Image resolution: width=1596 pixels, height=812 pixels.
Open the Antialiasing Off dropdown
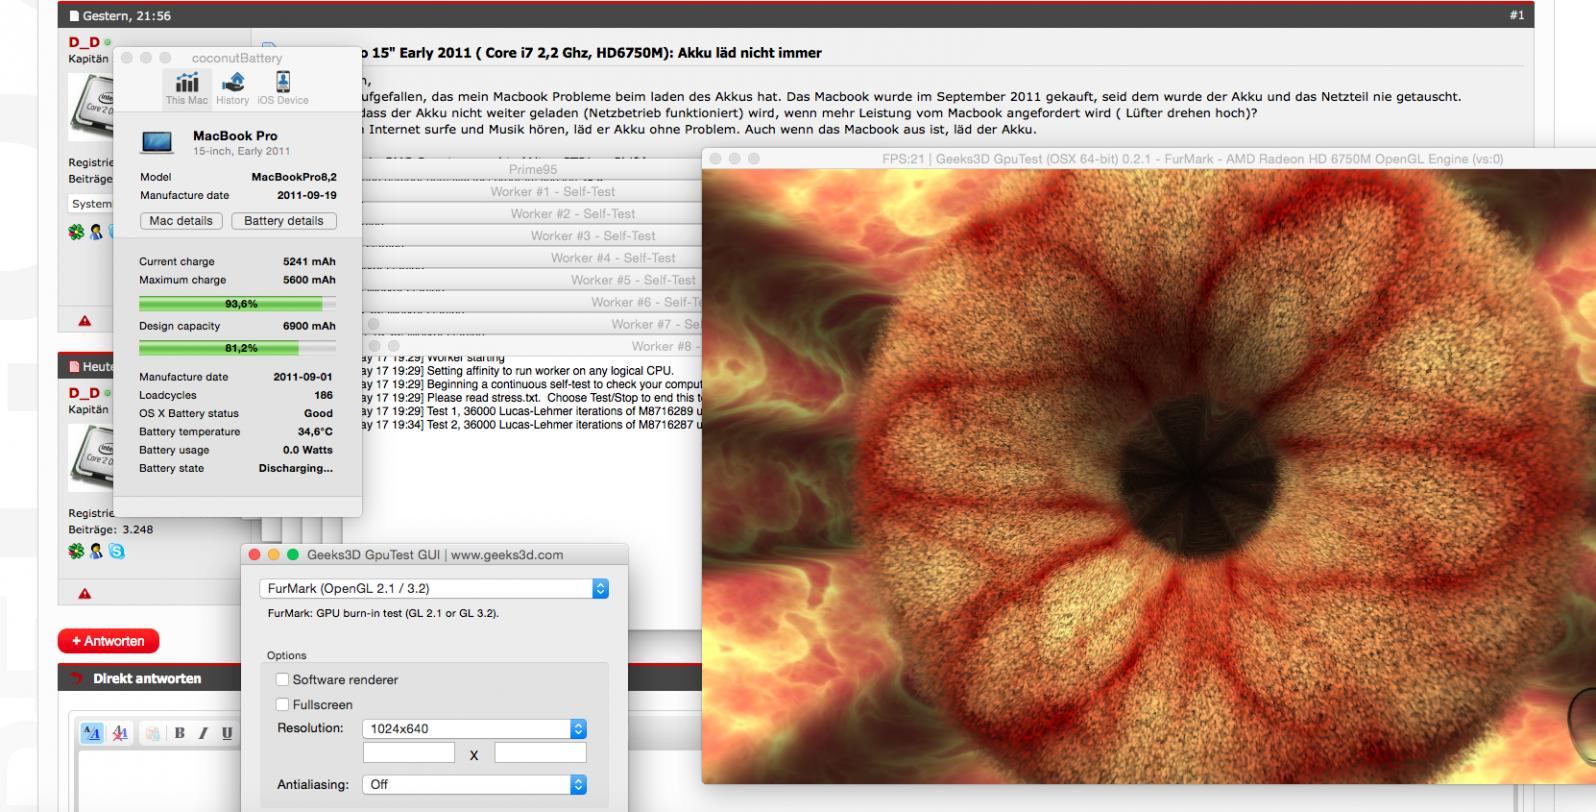pos(474,785)
